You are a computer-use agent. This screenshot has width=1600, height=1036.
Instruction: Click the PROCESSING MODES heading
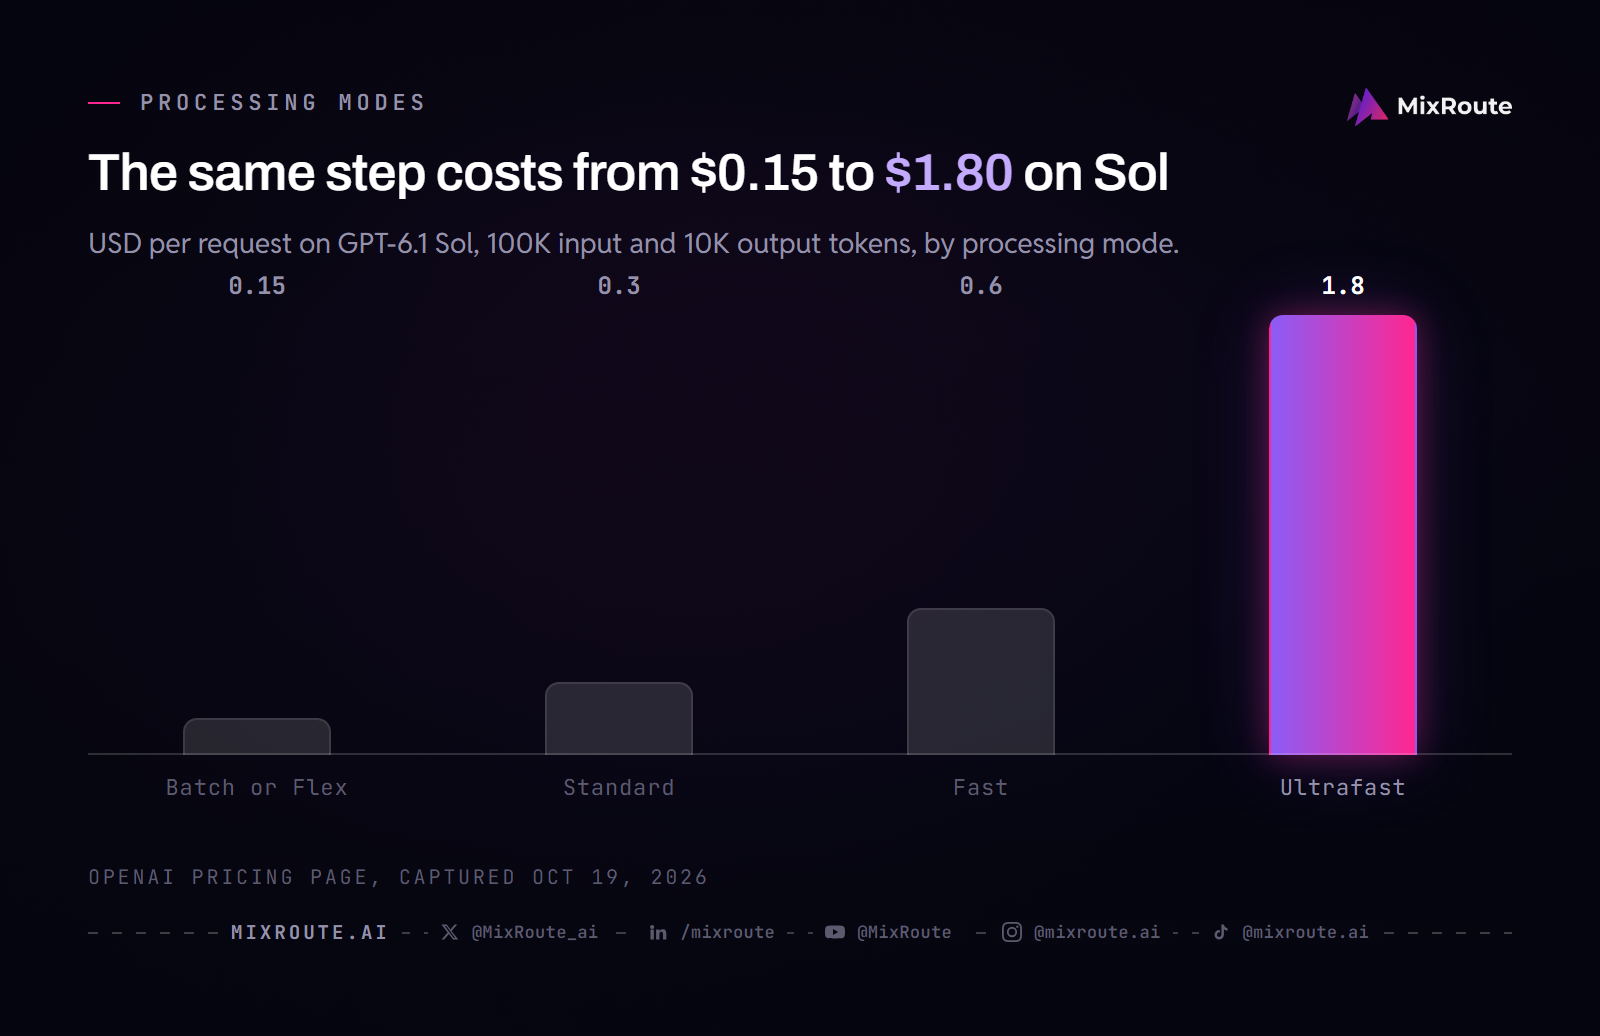click(x=283, y=103)
